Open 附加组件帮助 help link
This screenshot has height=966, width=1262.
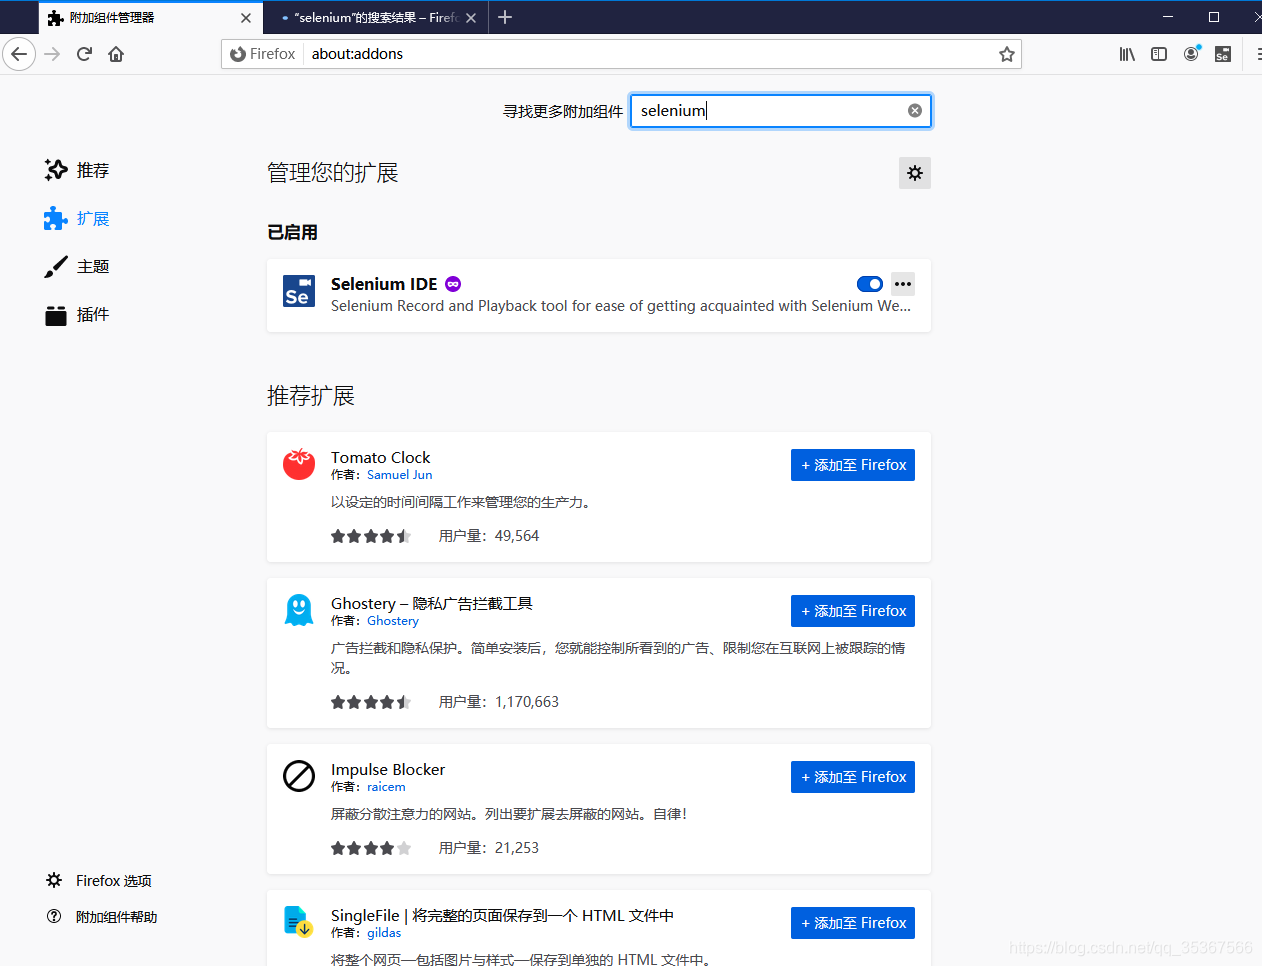(x=102, y=917)
